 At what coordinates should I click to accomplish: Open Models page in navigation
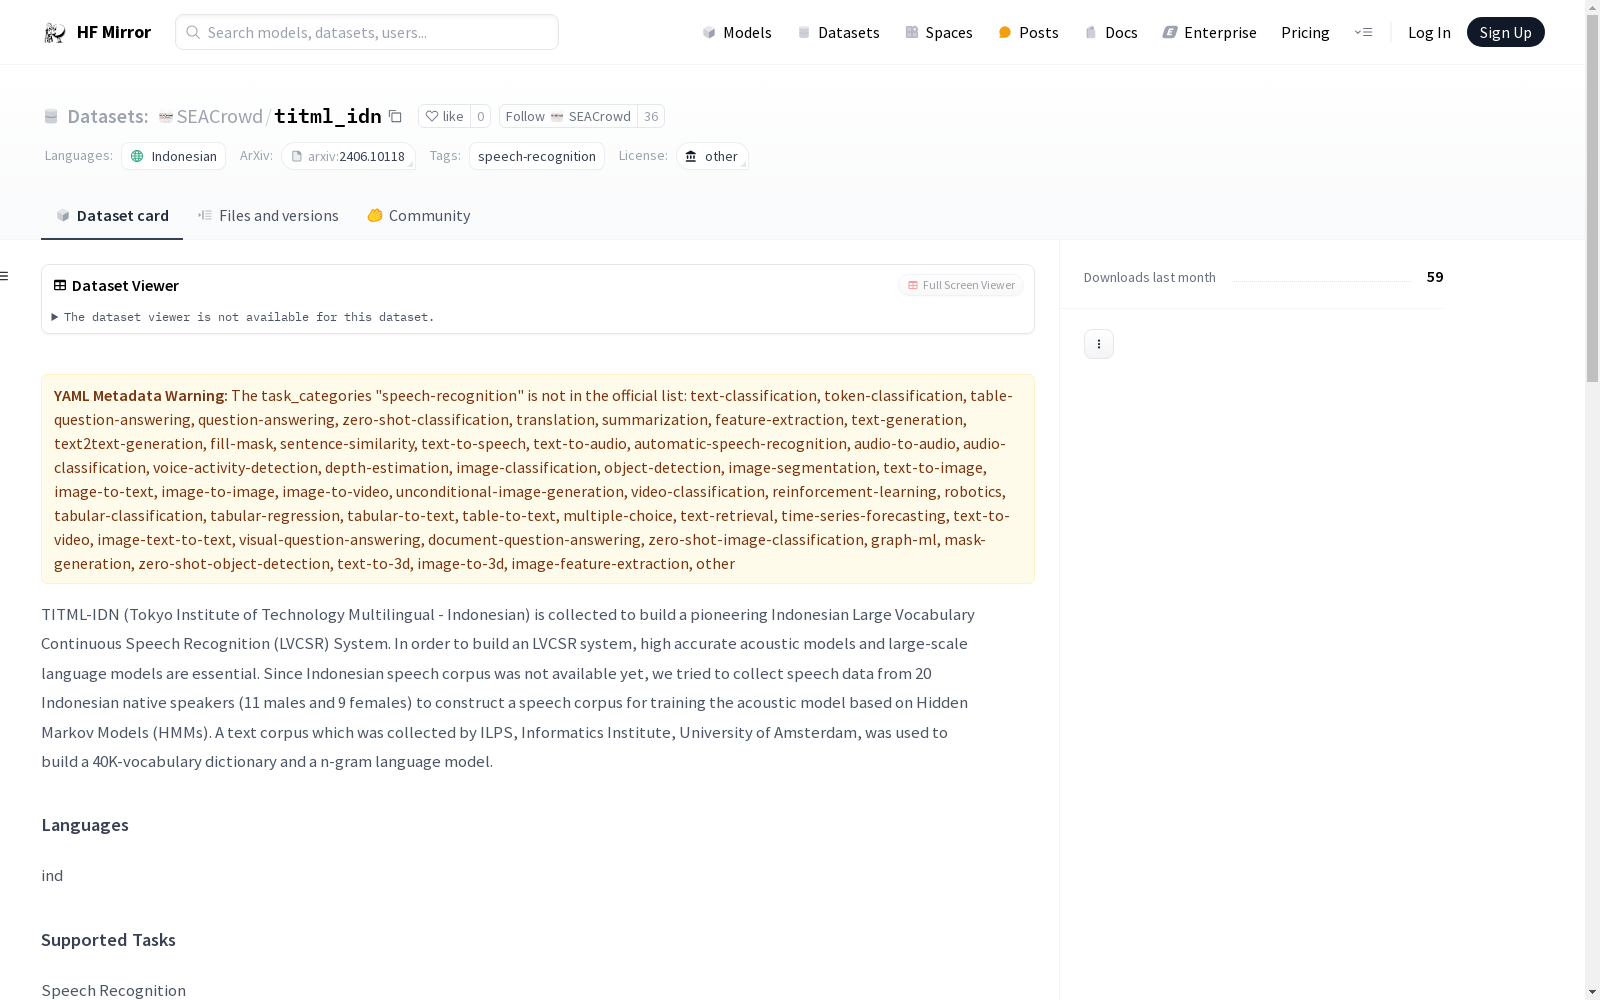coord(737,32)
